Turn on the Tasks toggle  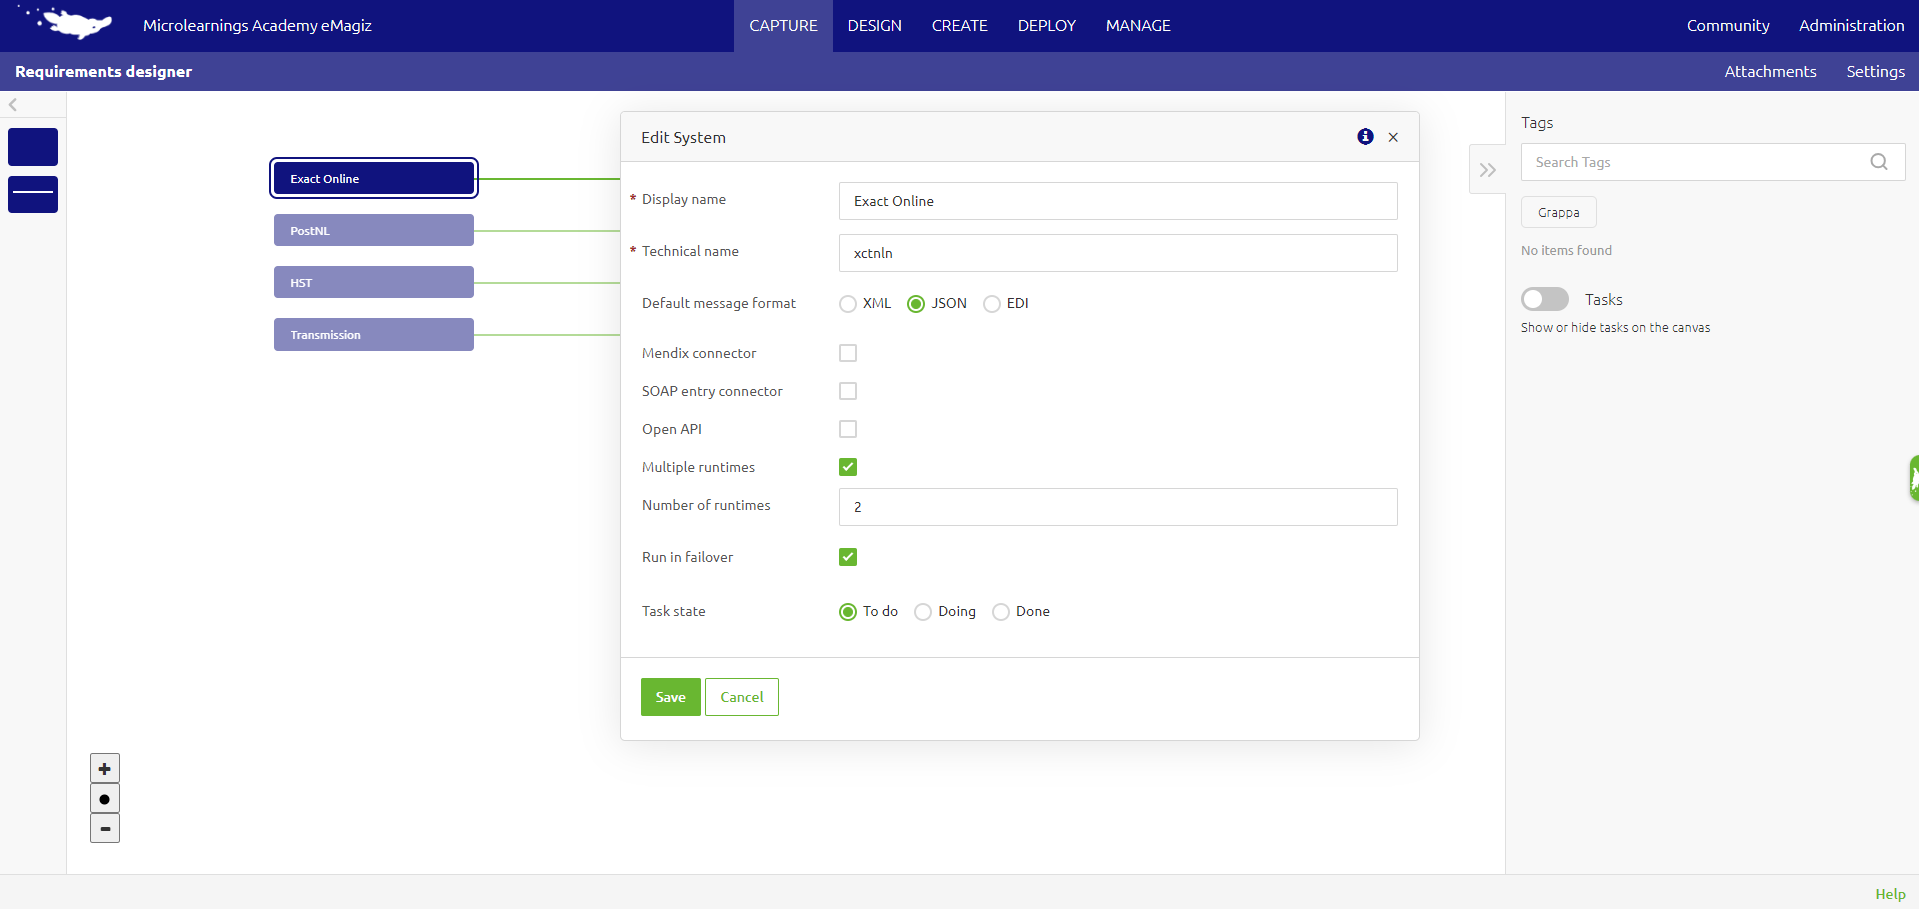[x=1544, y=298]
